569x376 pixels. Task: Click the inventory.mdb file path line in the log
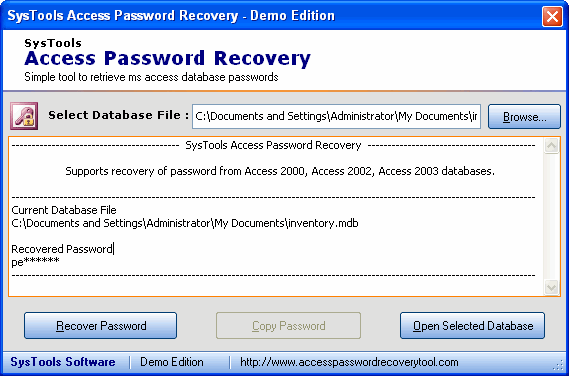[x=185, y=223]
